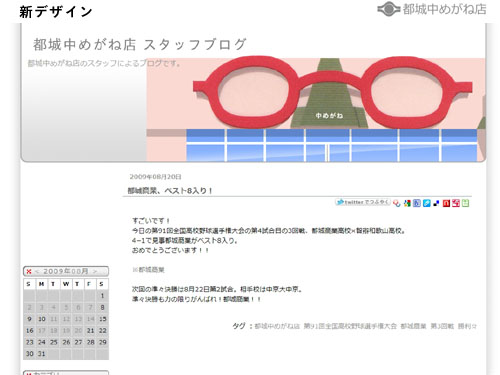Screen dimensions: 500x375
Task: Click the ※都城商業 link in the post
Action: pyautogui.click(x=148, y=270)
